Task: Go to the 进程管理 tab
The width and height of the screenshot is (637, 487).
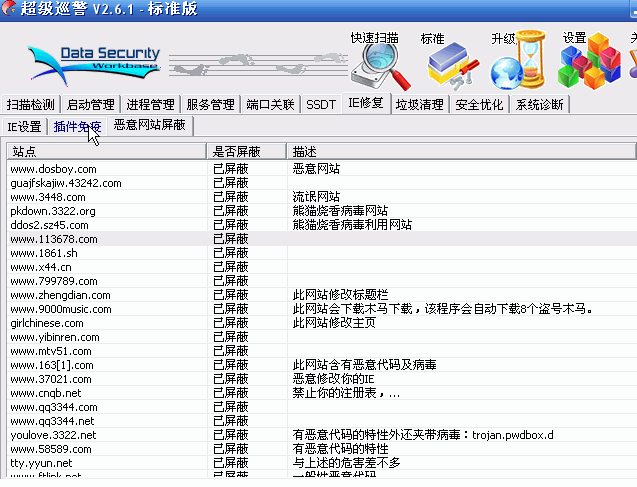Action: 150,104
